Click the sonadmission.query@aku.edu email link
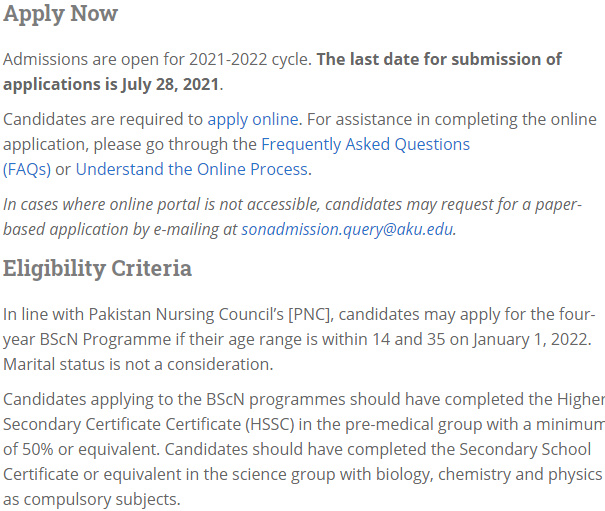This screenshot has height=511, width=605. click(347, 230)
